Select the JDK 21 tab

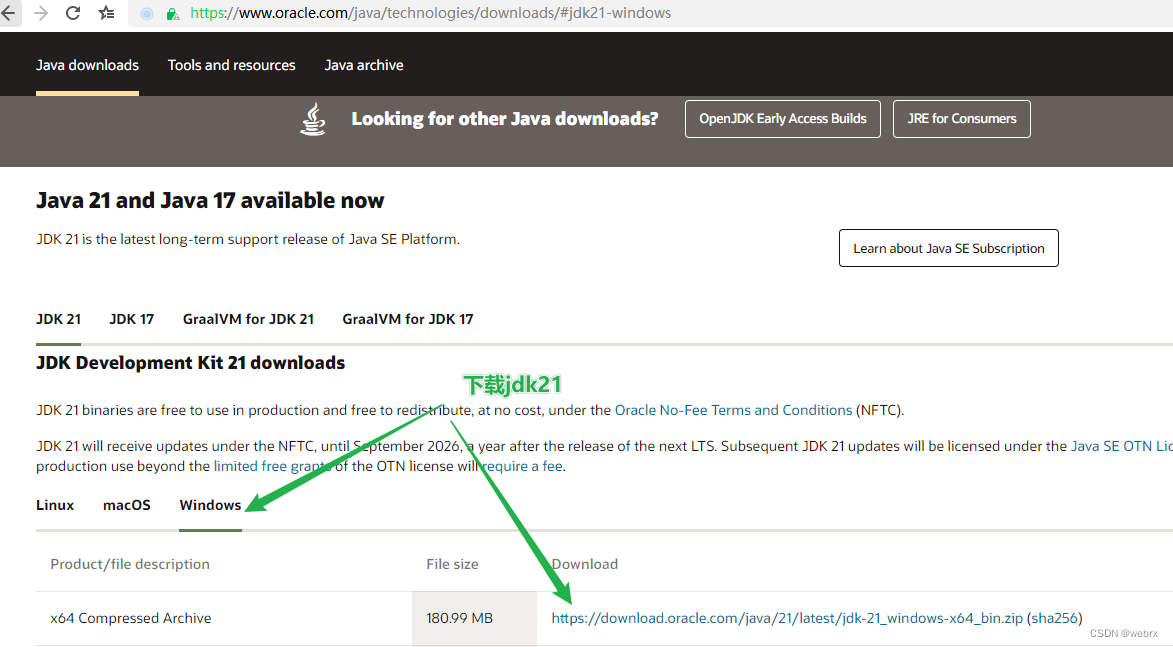coord(58,319)
